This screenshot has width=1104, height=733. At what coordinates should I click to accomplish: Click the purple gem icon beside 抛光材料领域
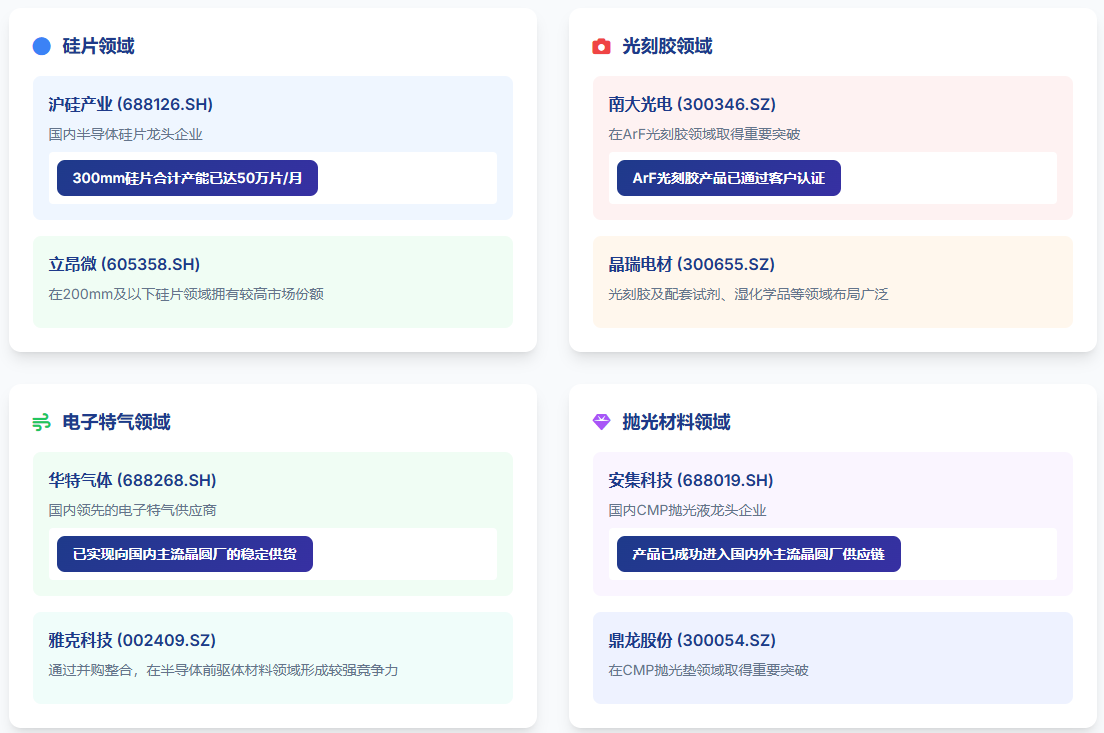point(601,422)
